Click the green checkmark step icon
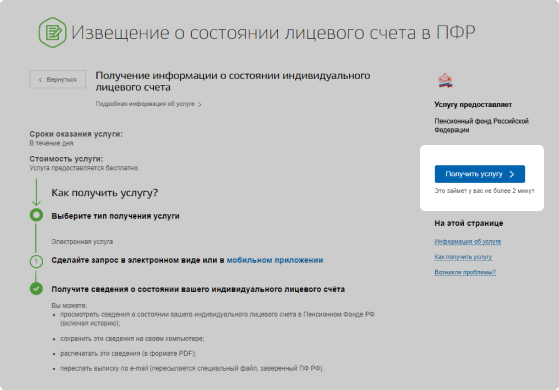The height and width of the screenshot is (390, 559). pyautogui.click(x=36, y=288)
